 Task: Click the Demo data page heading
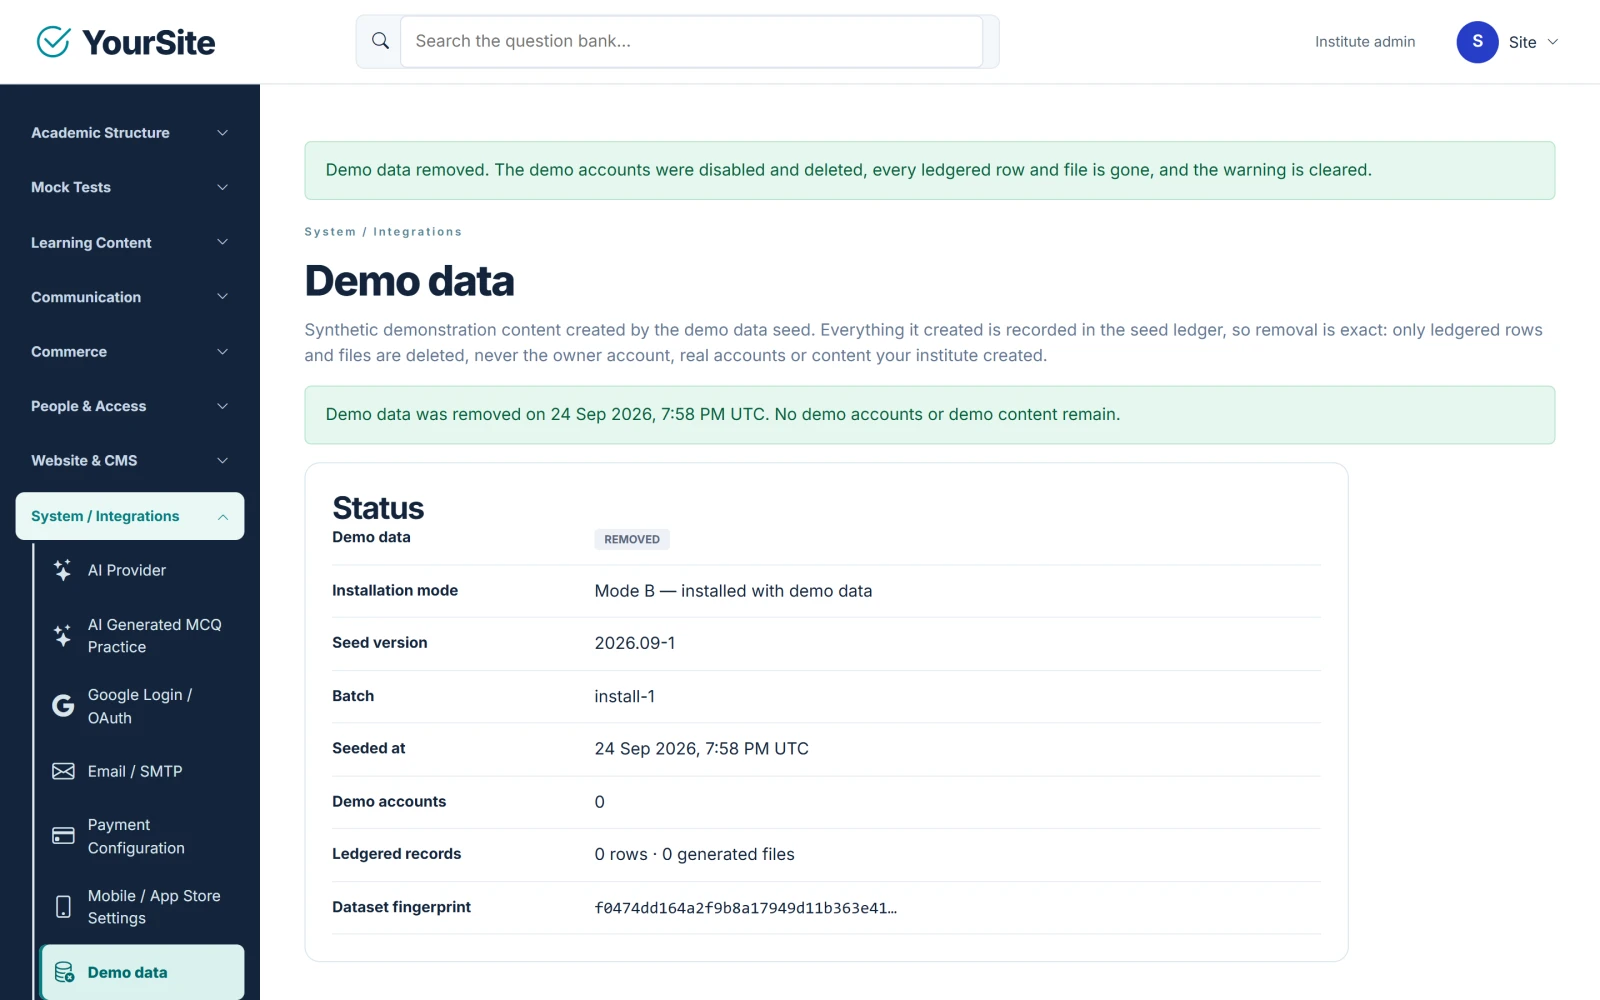coord(409,281)
